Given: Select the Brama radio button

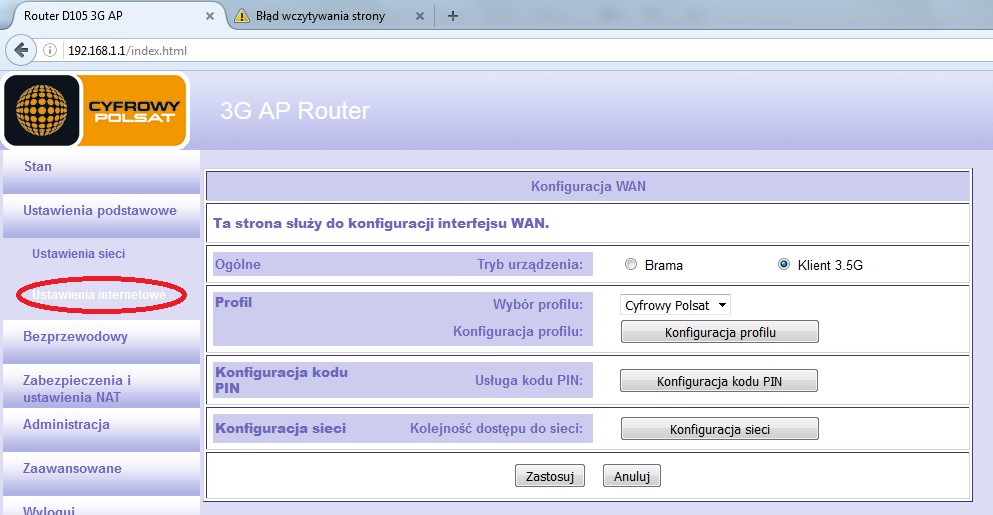Looking at the screenshot, I should pyautogui.click(x=630, y=265).
